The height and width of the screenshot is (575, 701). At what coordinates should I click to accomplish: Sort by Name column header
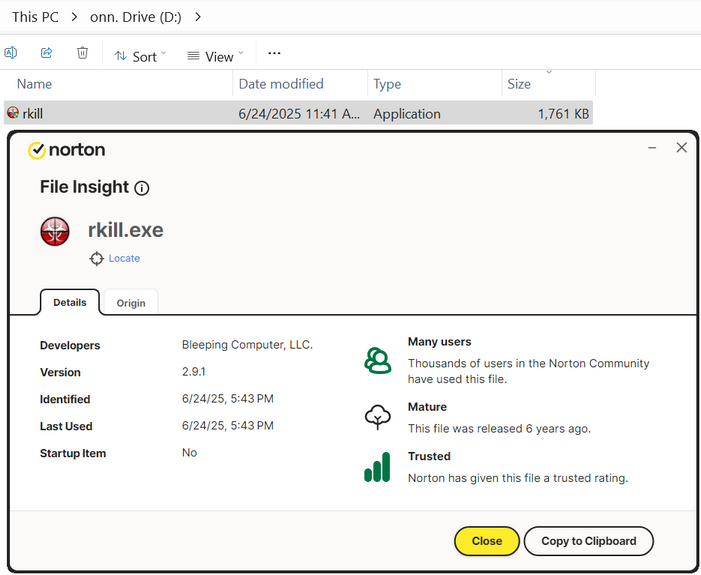coord(34,84)
